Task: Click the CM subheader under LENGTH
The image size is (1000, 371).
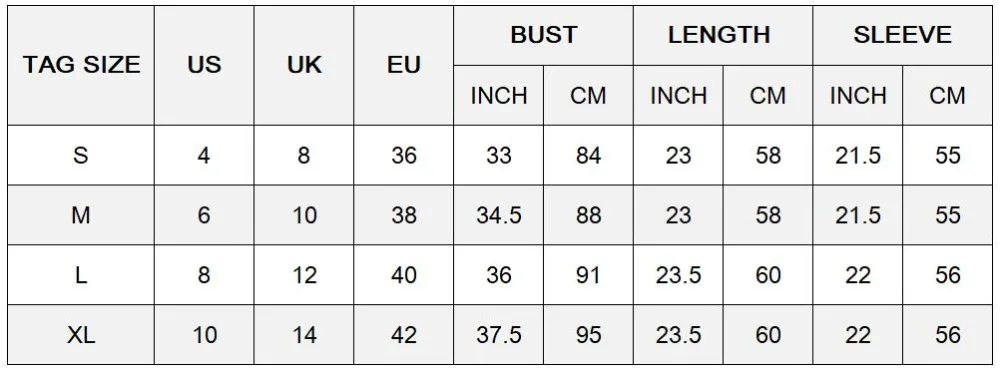Action: click(x=768, y=96)
